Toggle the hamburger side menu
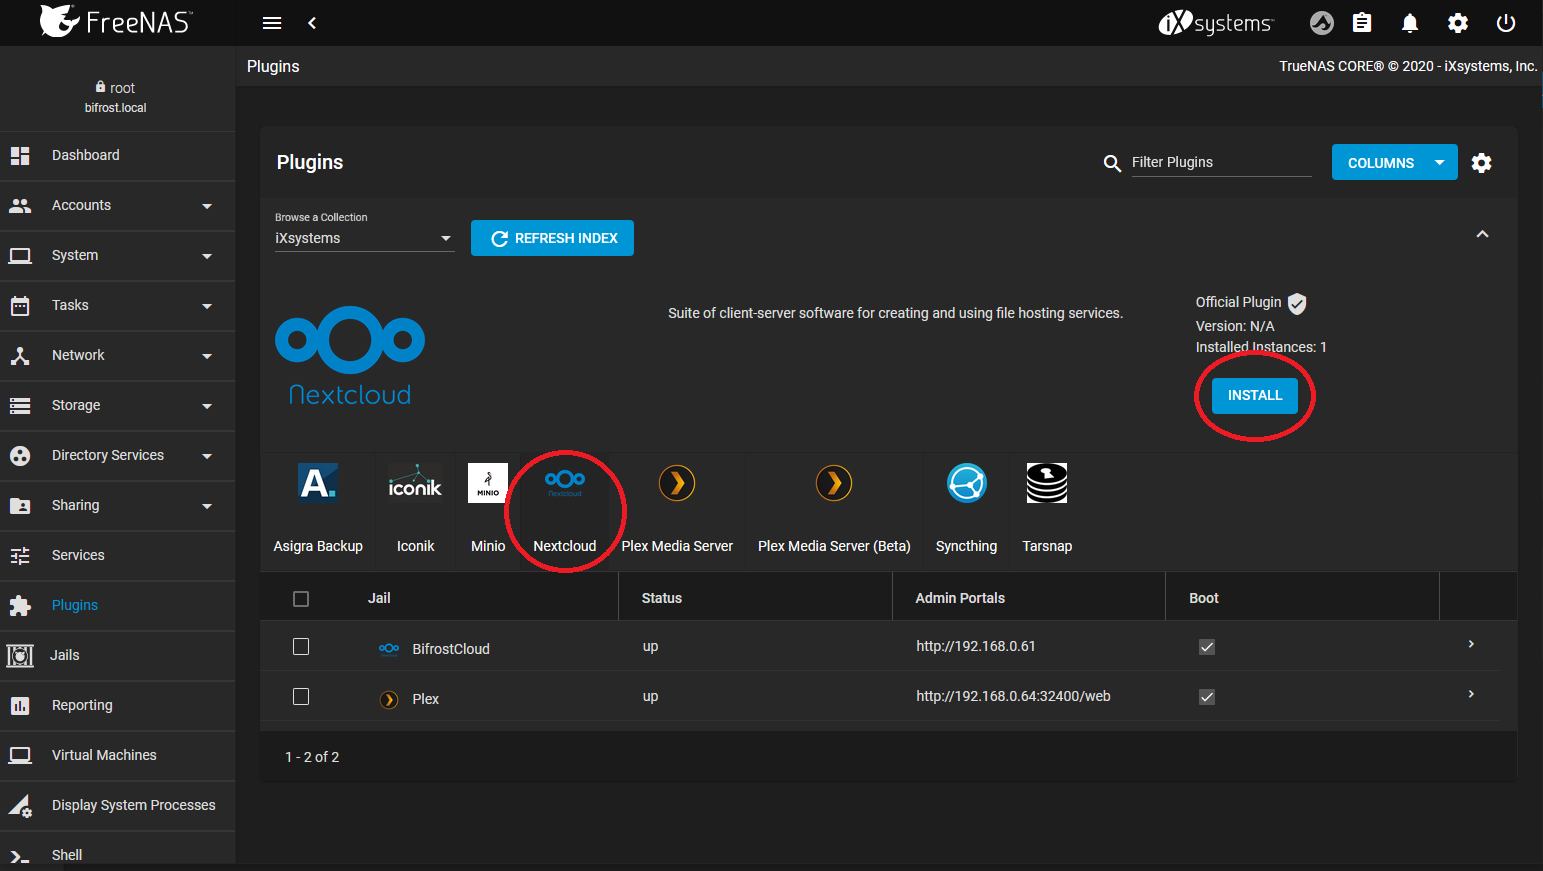 point(272,23)
